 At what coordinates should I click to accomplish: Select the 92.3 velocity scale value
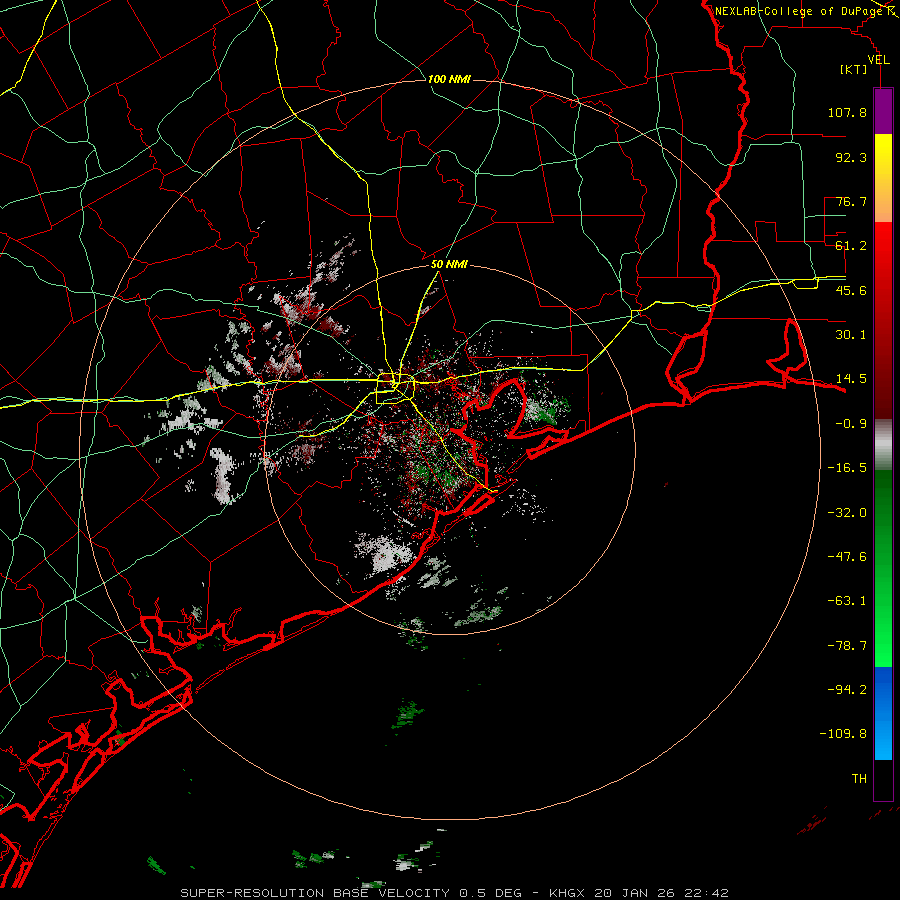[851, 157]
